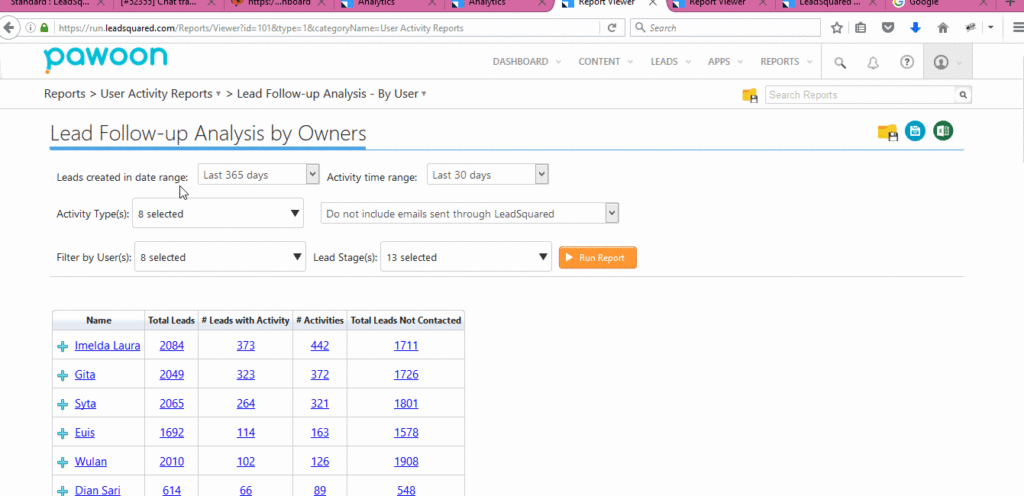Click inside the Search Reports field
This screenshot has height=496, width=1024.
pos(860,95)
